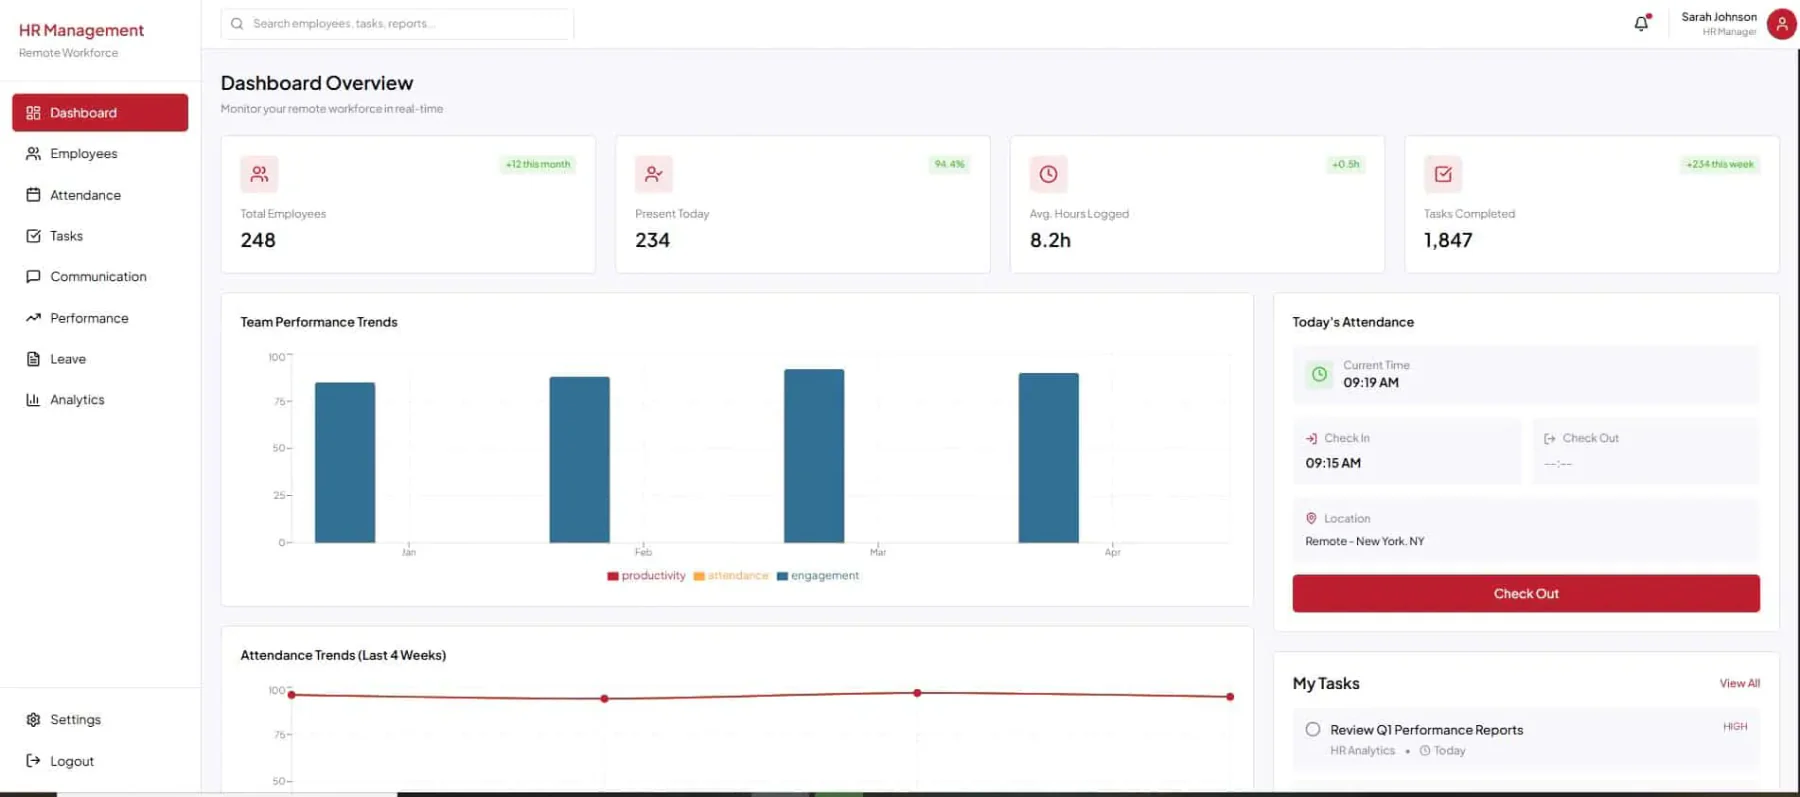Click the "+234 this week" badge
This screenshot has height=797, width=1800.
(1720, 165)
